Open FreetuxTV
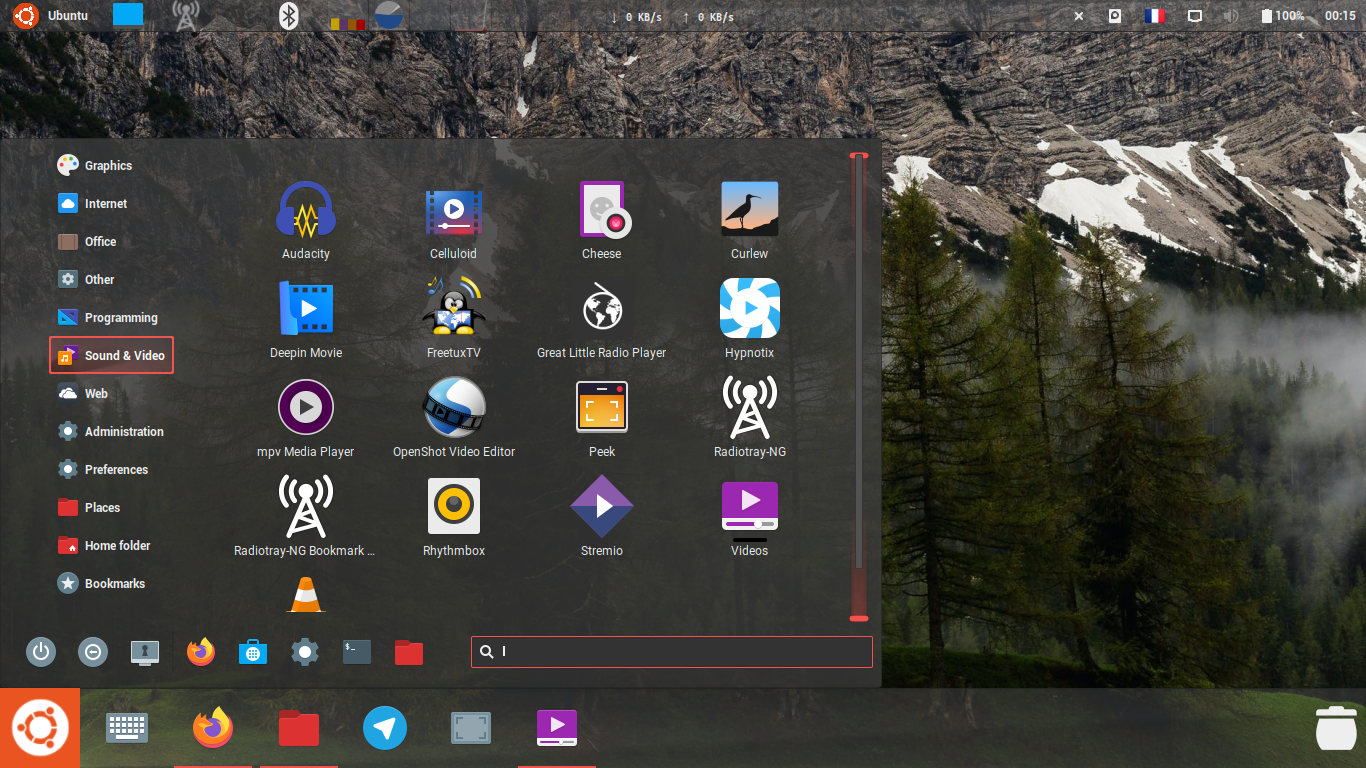1366x768 pixels. (454, 320)
